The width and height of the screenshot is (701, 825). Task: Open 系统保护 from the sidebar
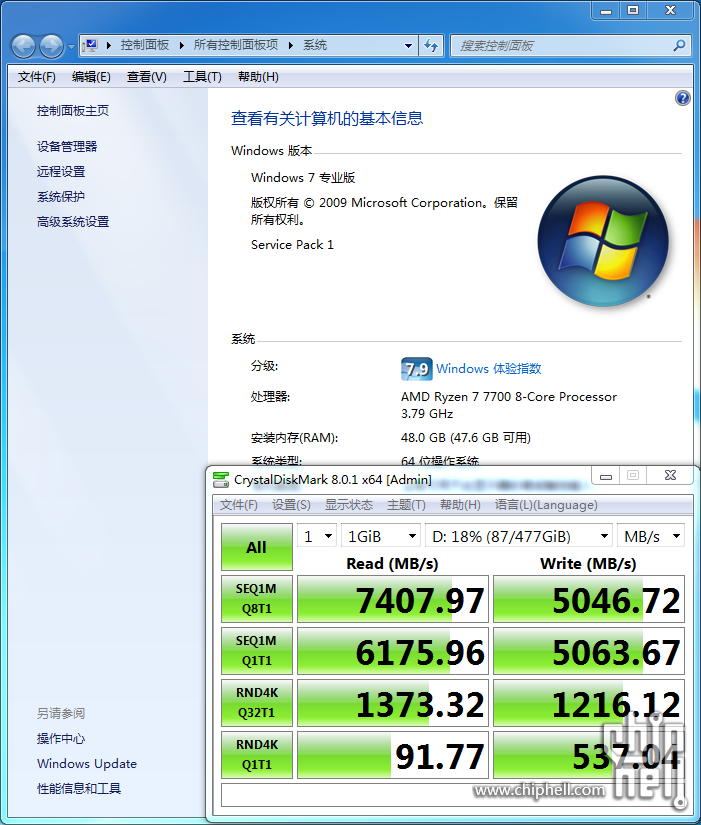[61, 197]
